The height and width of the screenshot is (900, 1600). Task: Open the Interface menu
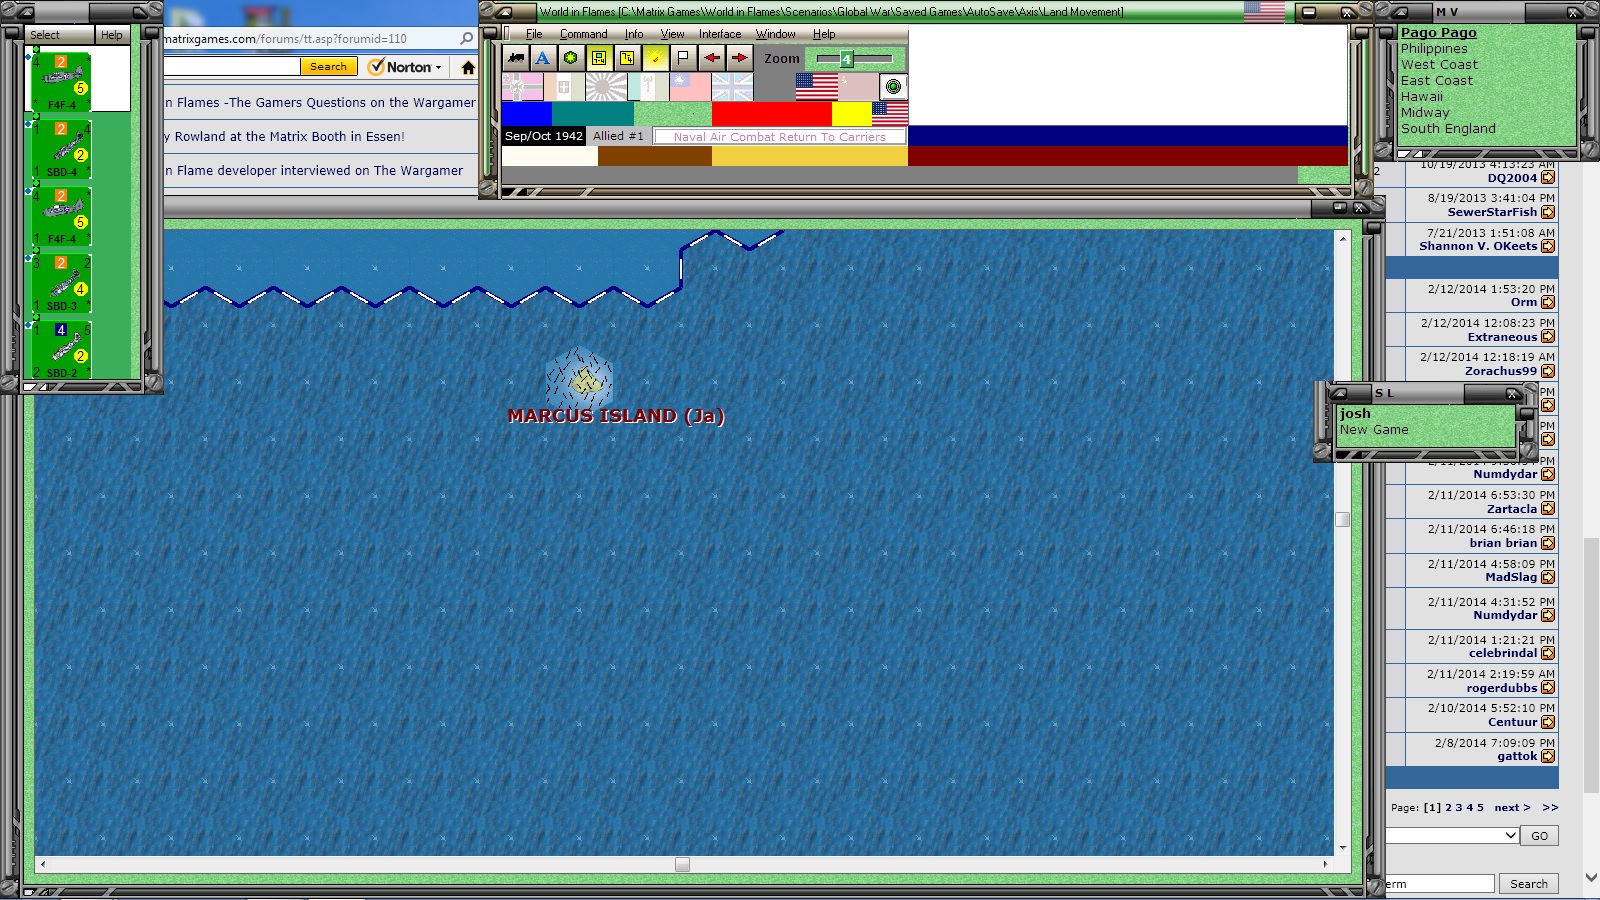720,34
